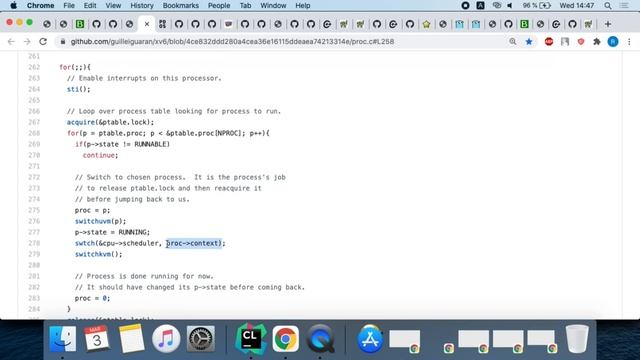Open Notes from the Dock
This screenshot has width=640, height=360.
click(x=131, y=338)
